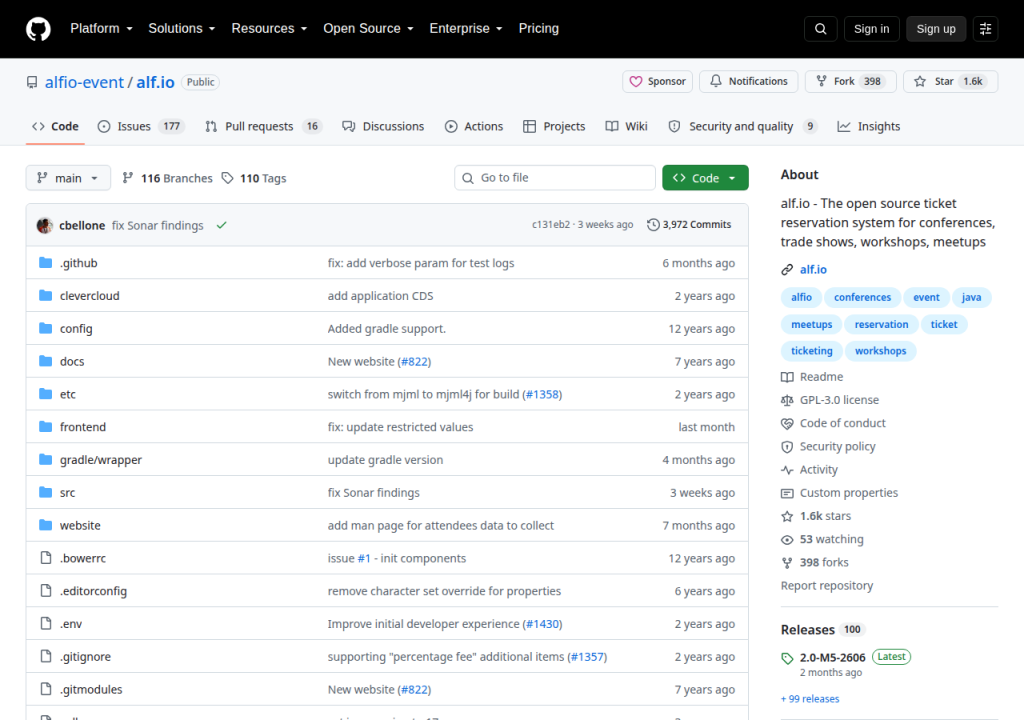
Task: View the 116 Branches link
Action: click(168, 178)
